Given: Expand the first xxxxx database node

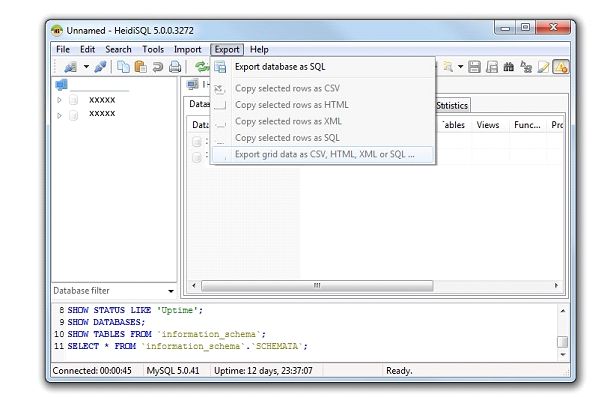Looking at the screenshot, I should (59, 100).
